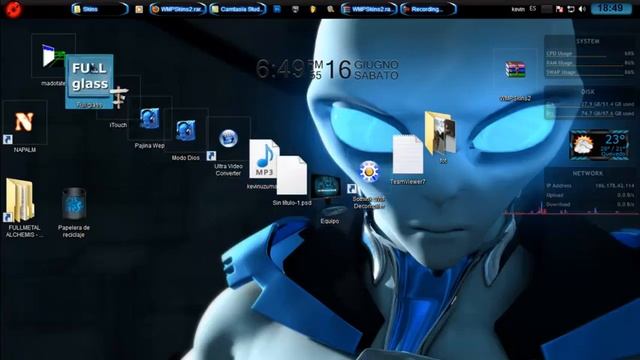Click the yellow shield icon in taskbar
640x360 pixels.
click(x=313, y=9)
